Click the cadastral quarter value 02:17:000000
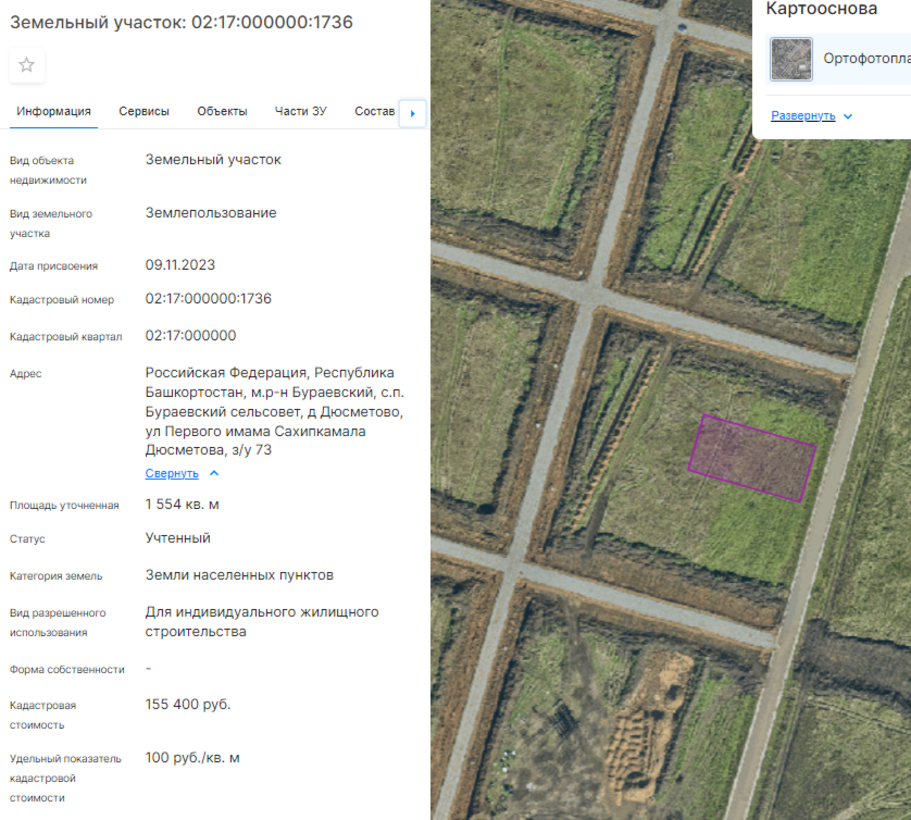911x820 pixels. click(191, 335)
